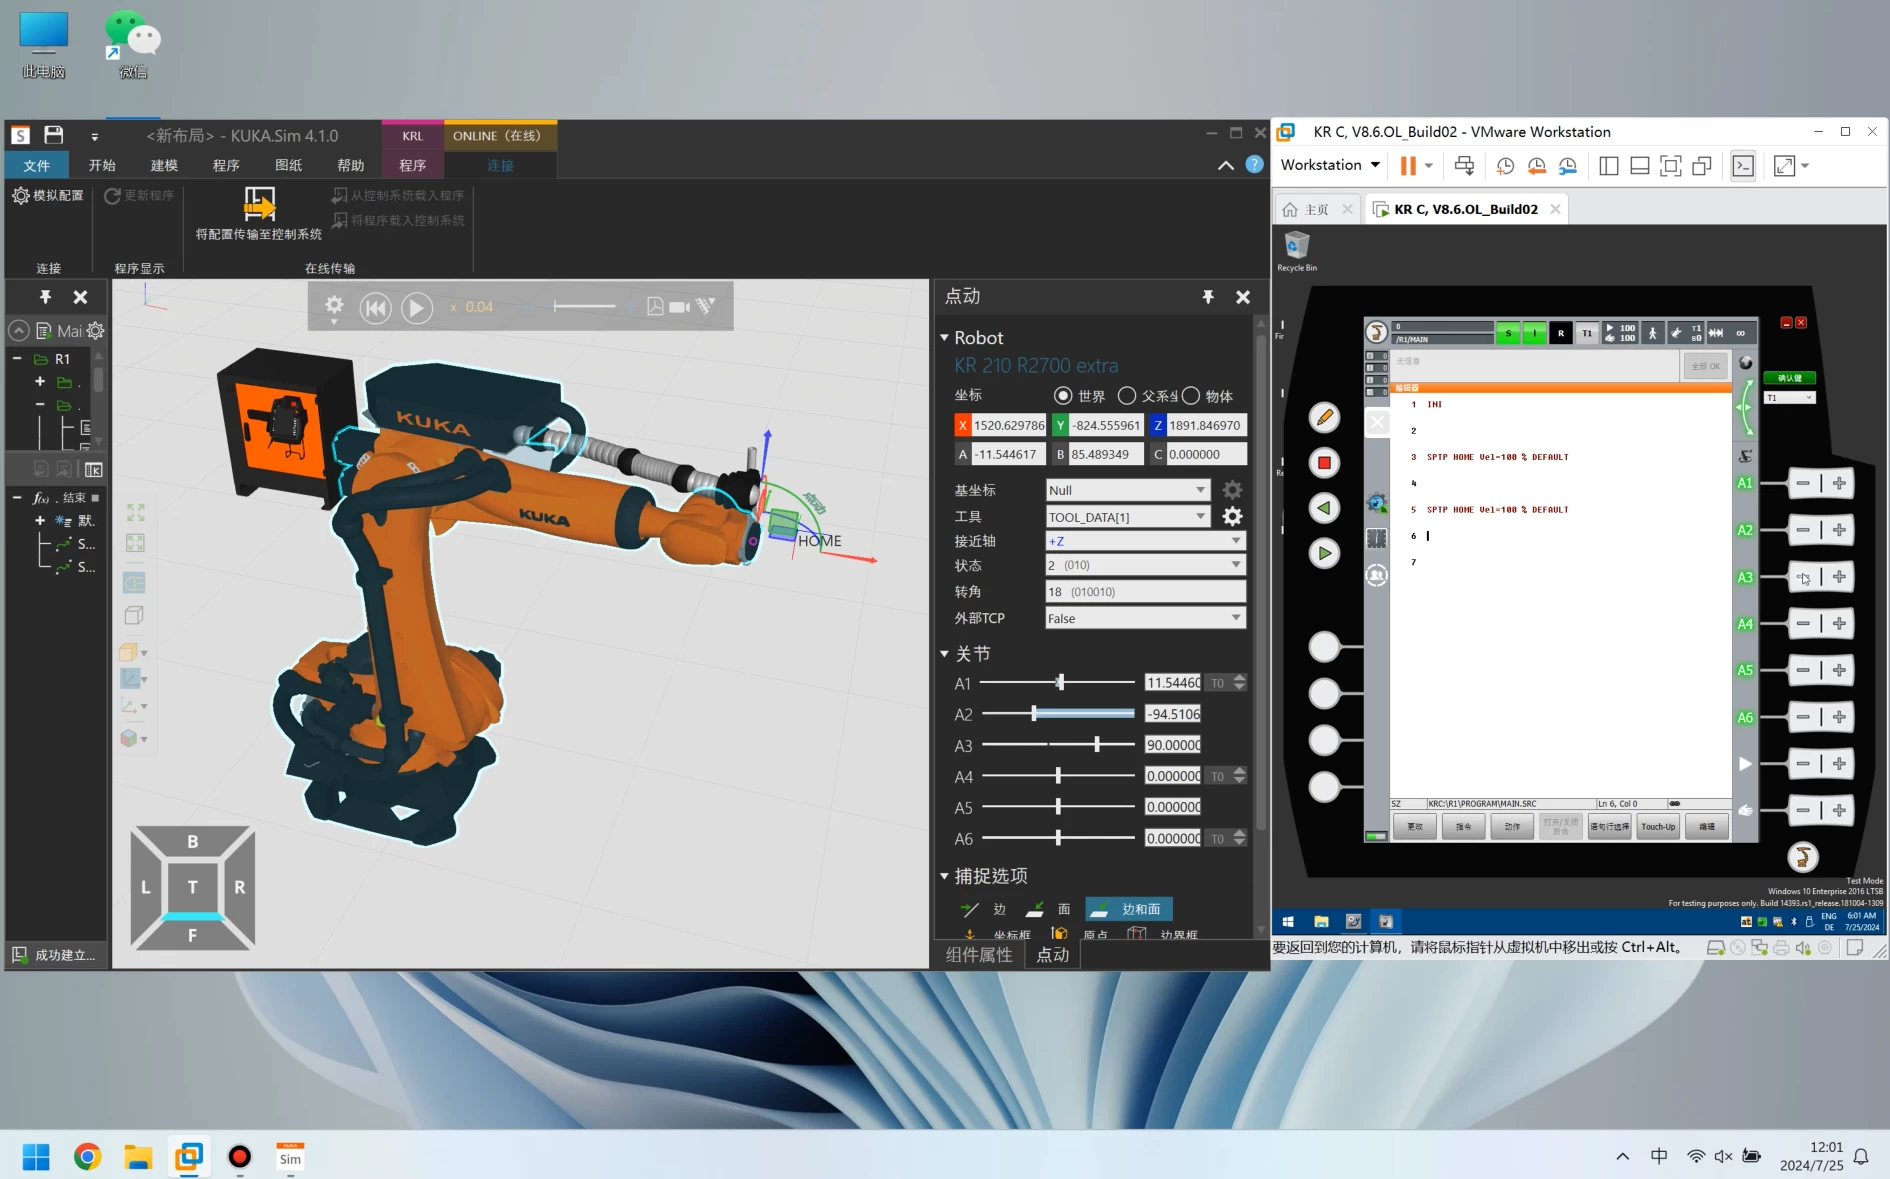The height and width of the screenshot is (1179, 1890).
Task: Open the Workstation menu dropdown in VMware
Action: click(x=1330, y=165)
